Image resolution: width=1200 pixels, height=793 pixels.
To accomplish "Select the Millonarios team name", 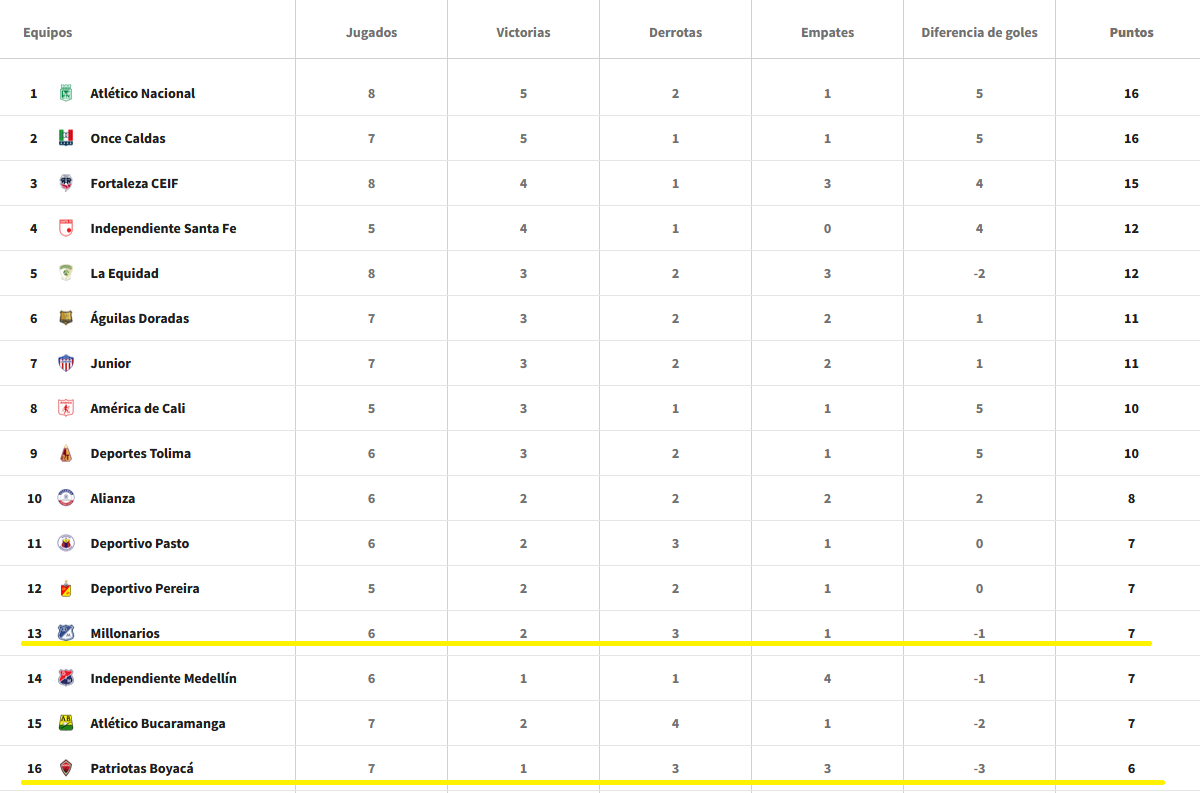I will [125, 633].
